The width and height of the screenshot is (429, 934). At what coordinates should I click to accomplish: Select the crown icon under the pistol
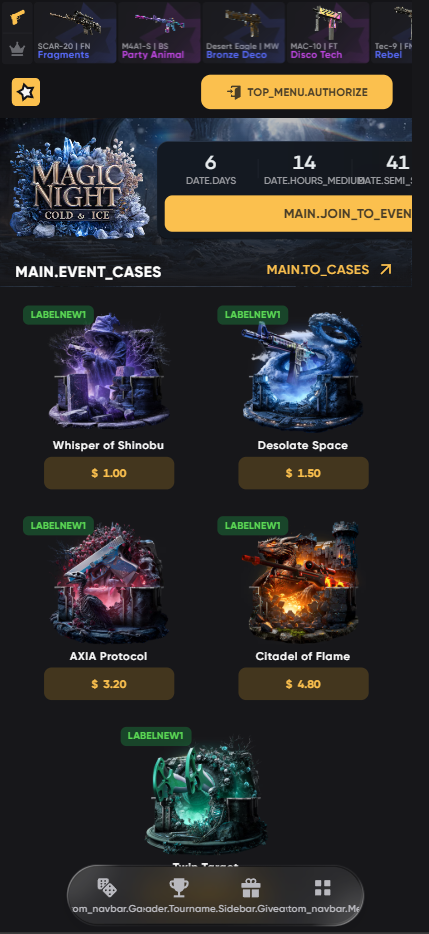(x=17, y=49)
